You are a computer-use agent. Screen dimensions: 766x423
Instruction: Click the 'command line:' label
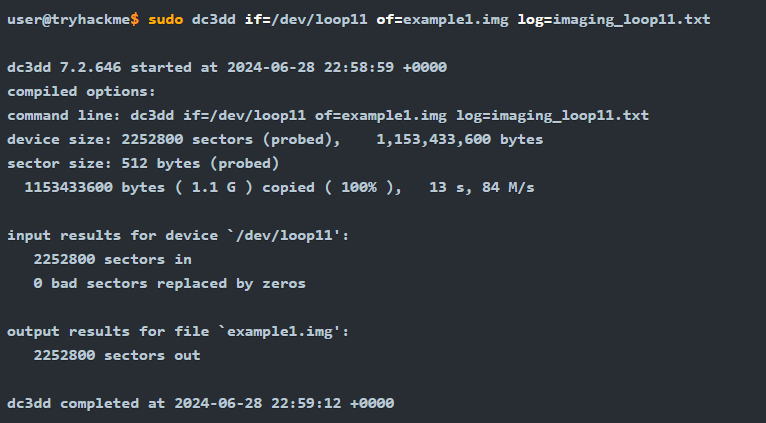pos(64,116)
